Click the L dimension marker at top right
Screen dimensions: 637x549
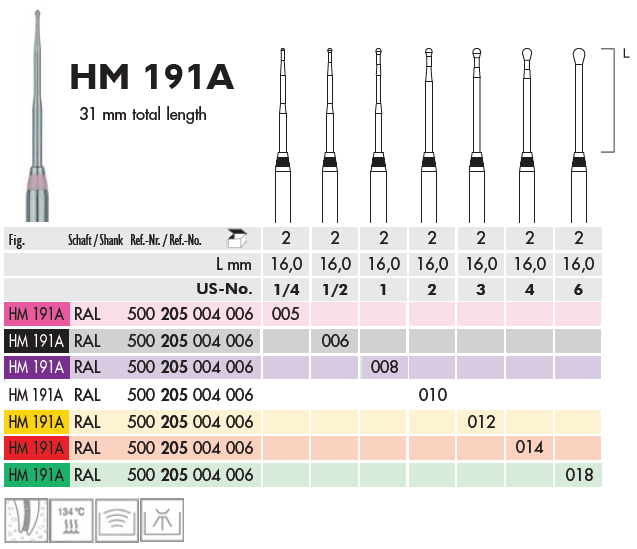tap(624, 55)
